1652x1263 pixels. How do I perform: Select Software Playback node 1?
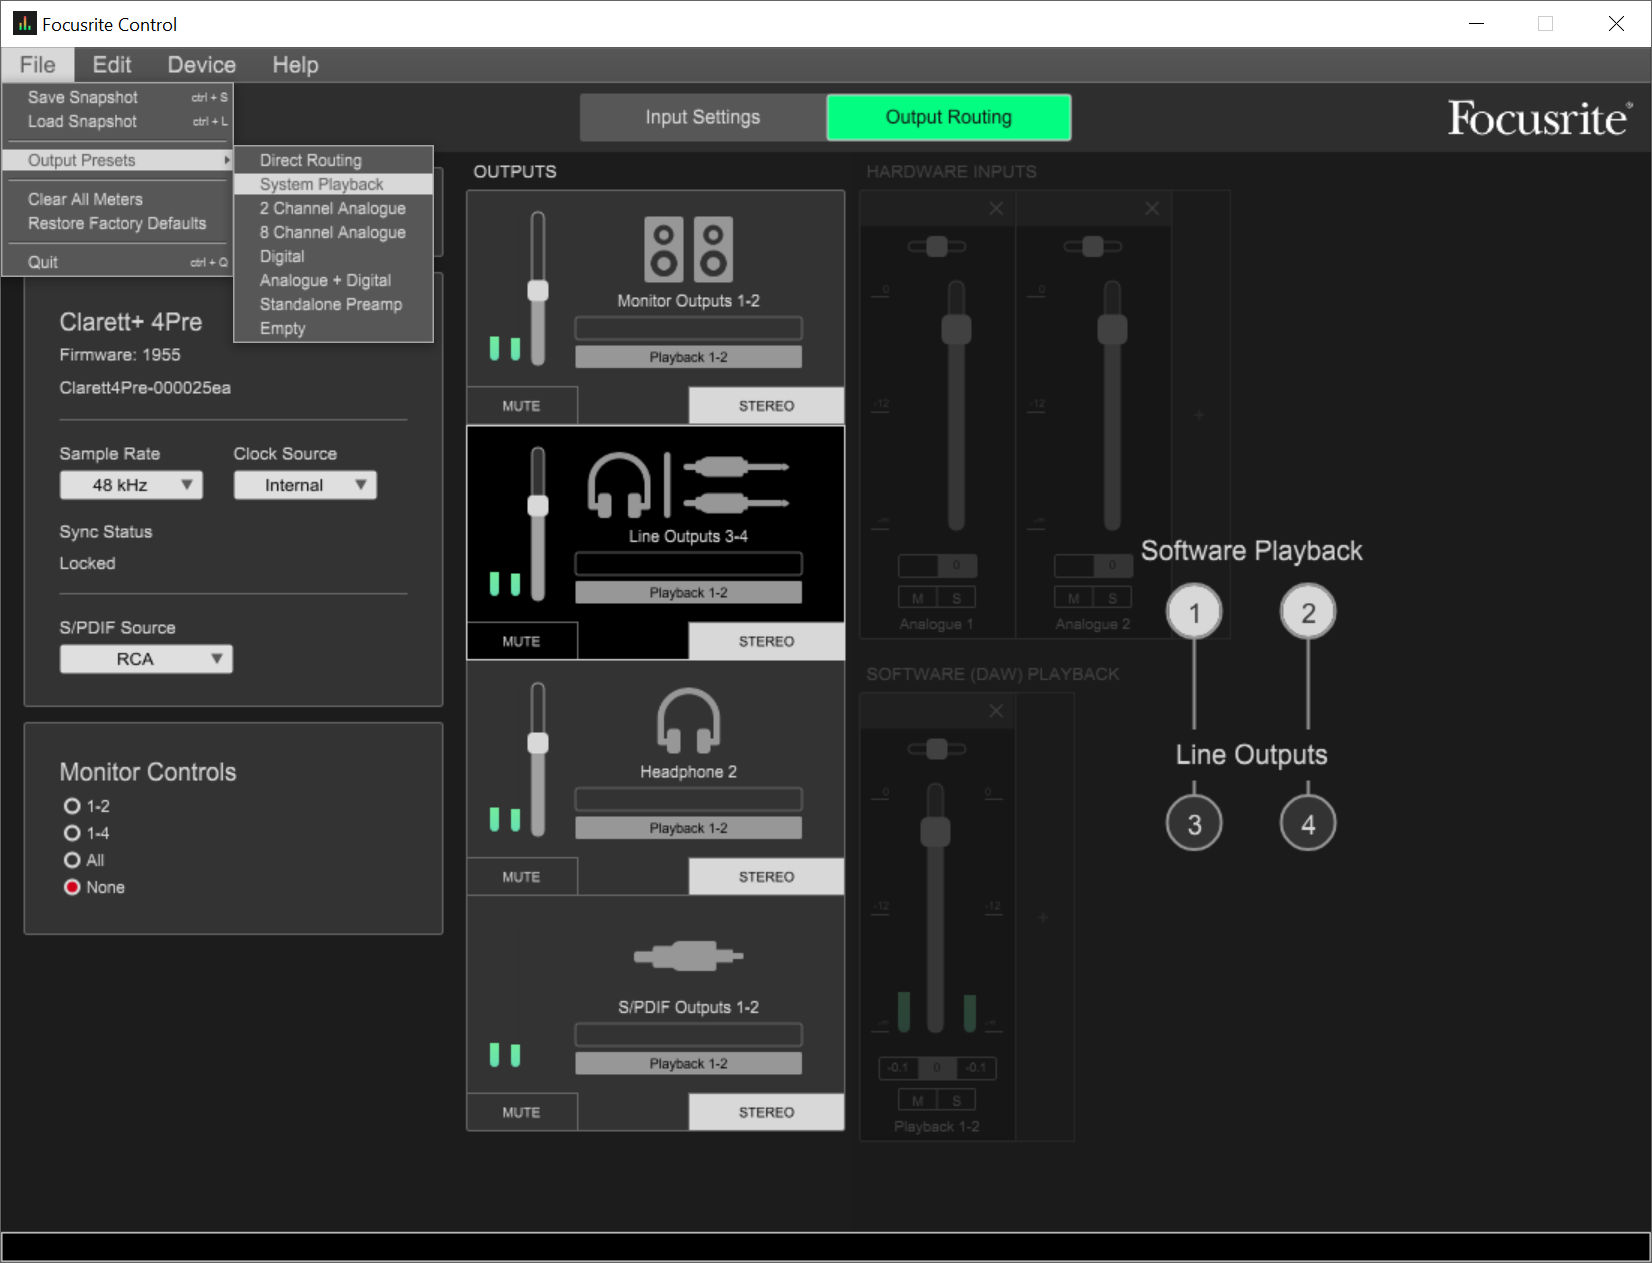[1194, 612]
